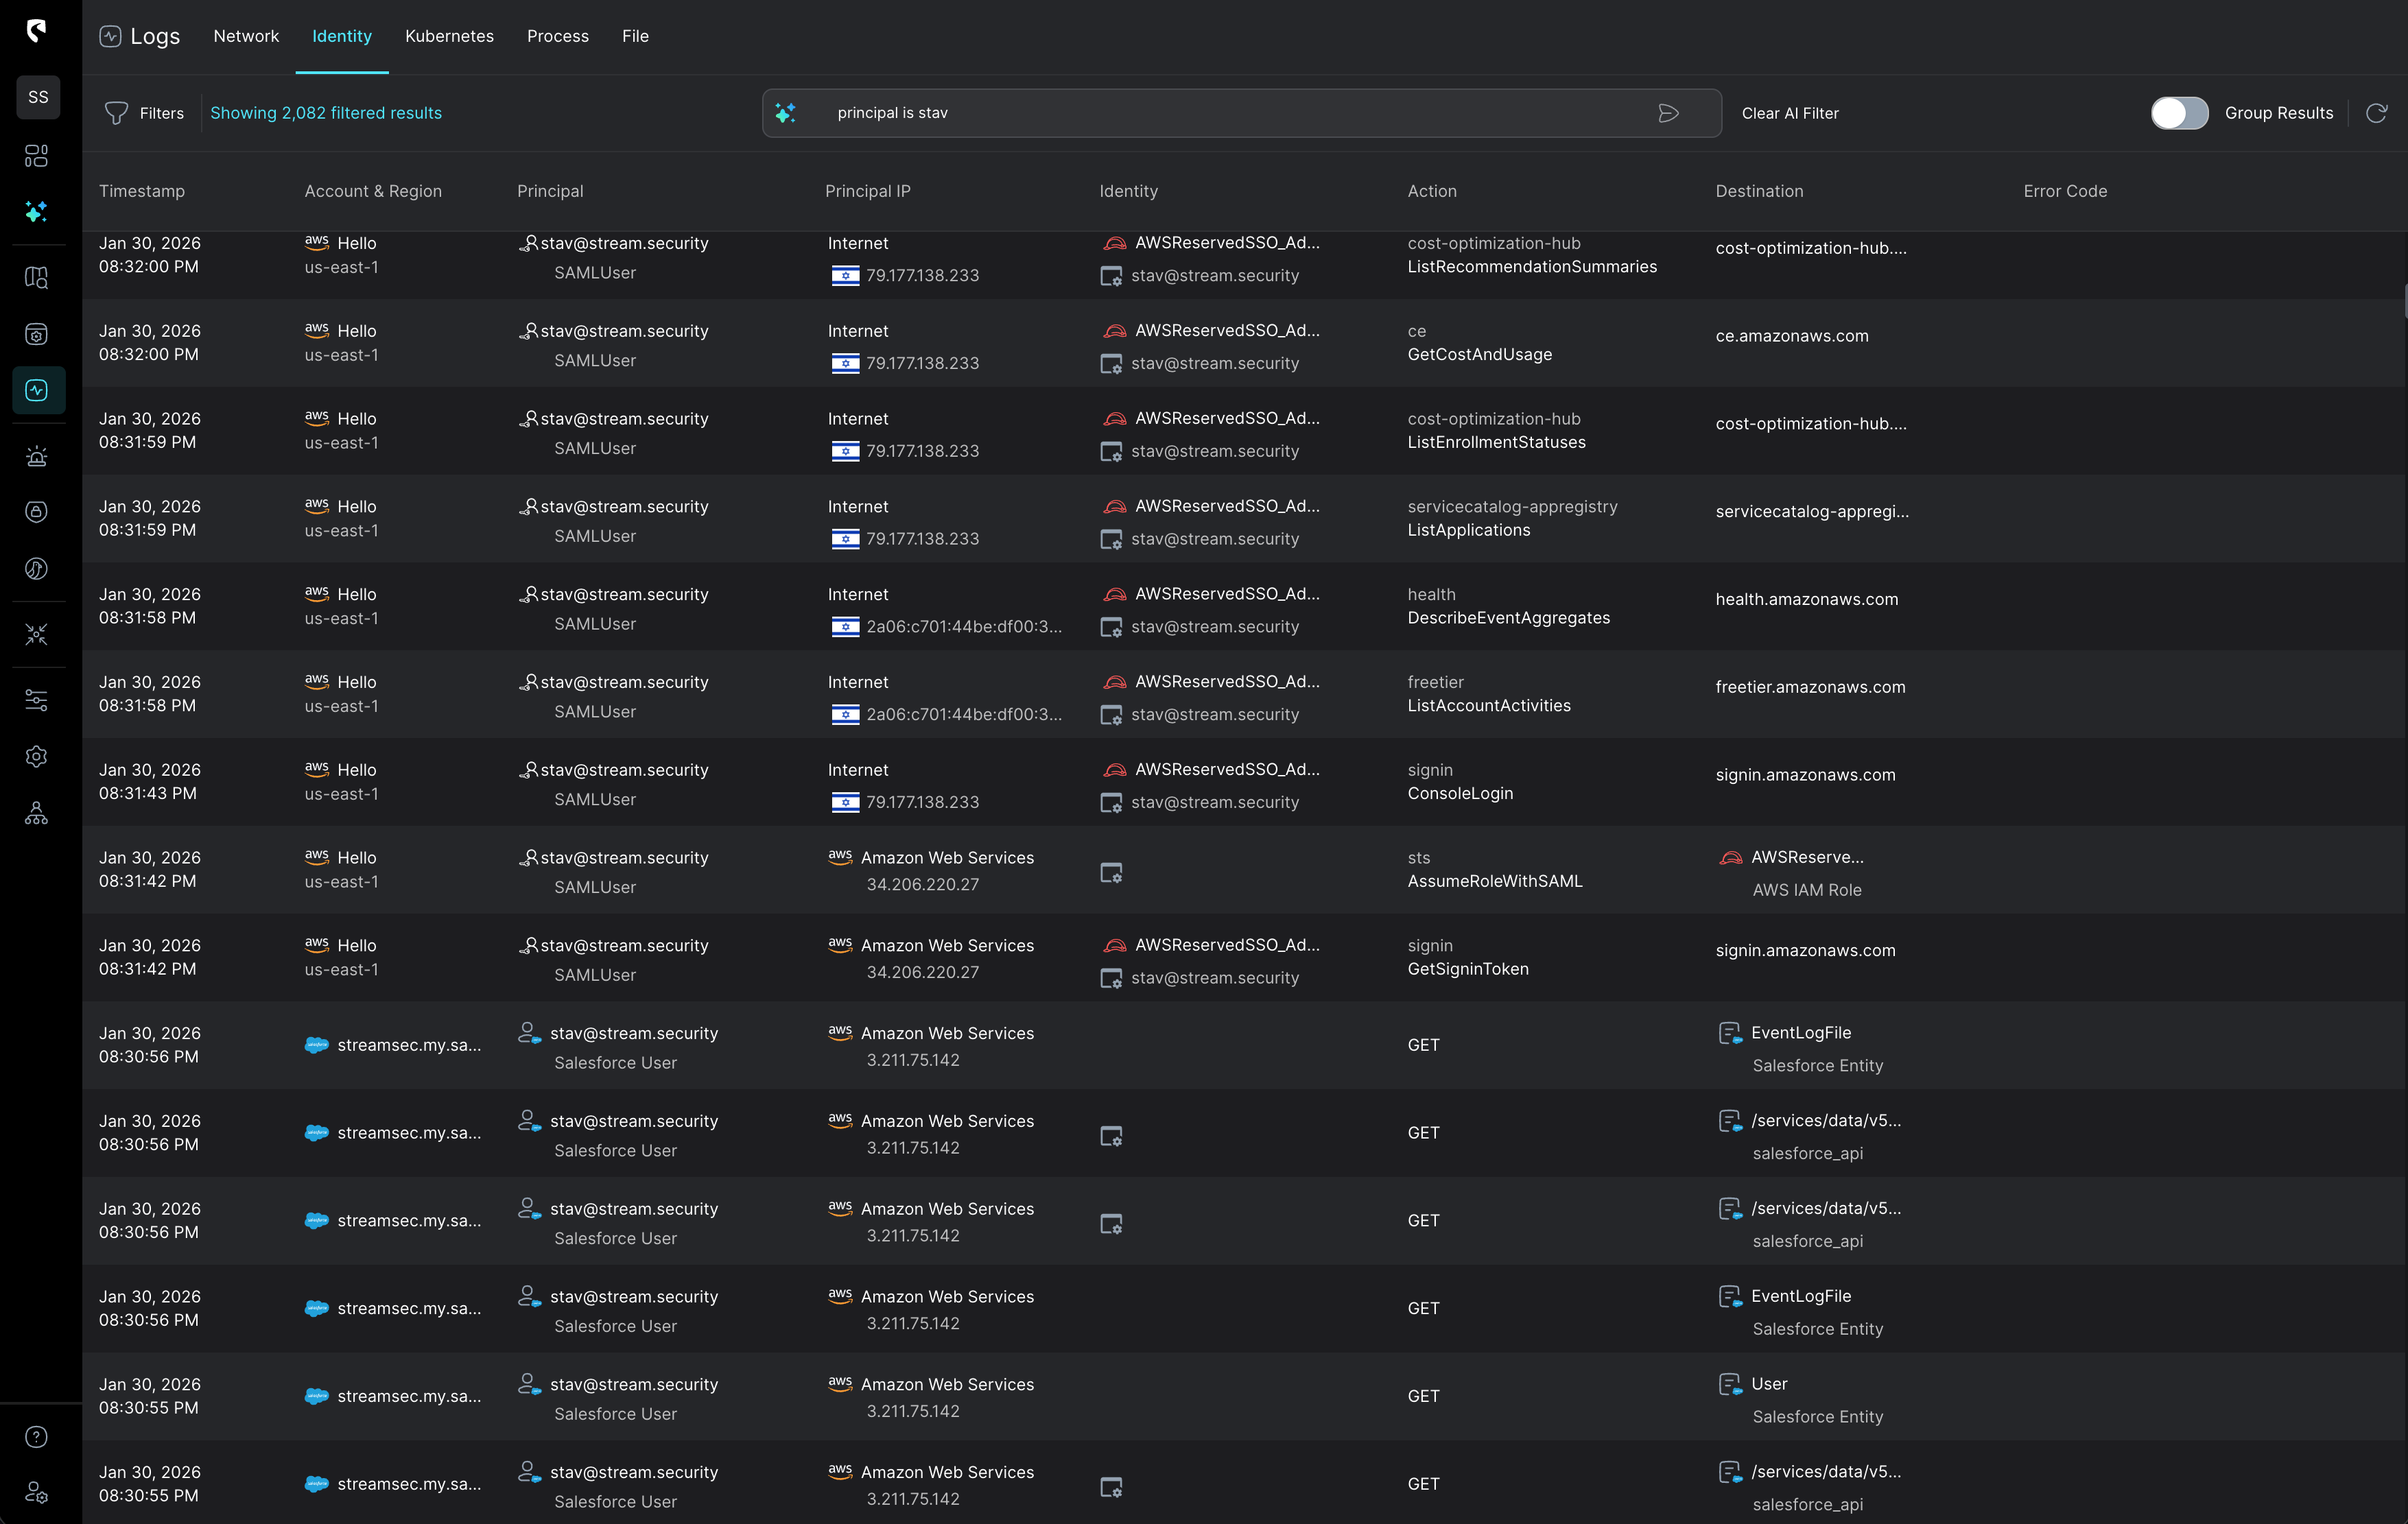
Task: Click the dashboard grid icon in sidebar
Action: [x=37, y=156]
